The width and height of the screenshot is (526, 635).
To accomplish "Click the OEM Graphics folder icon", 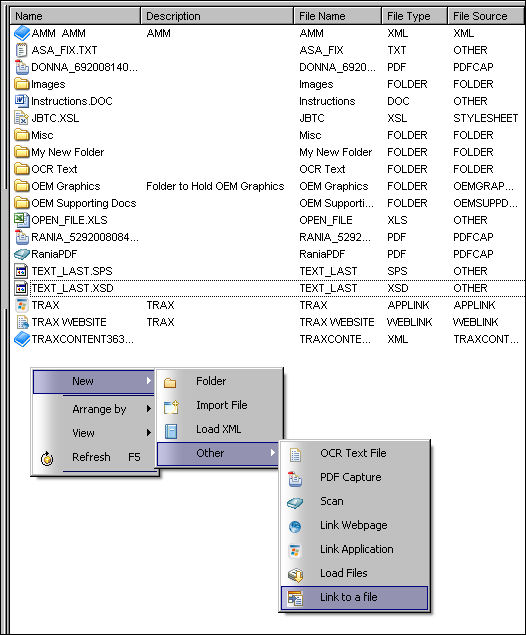I will (22, 186).
